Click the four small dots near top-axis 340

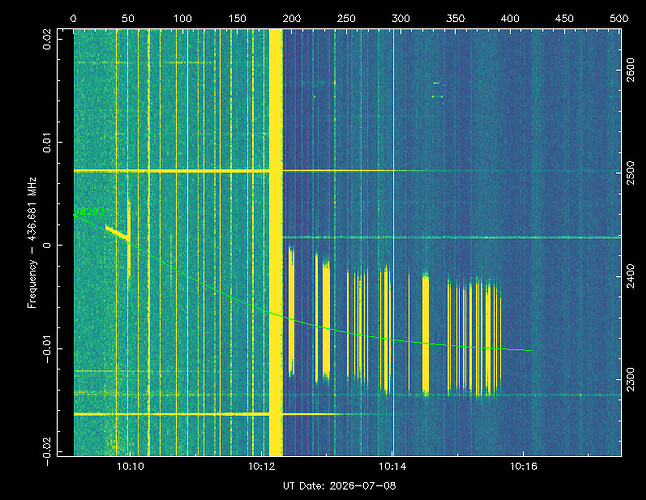pos(437,90)
